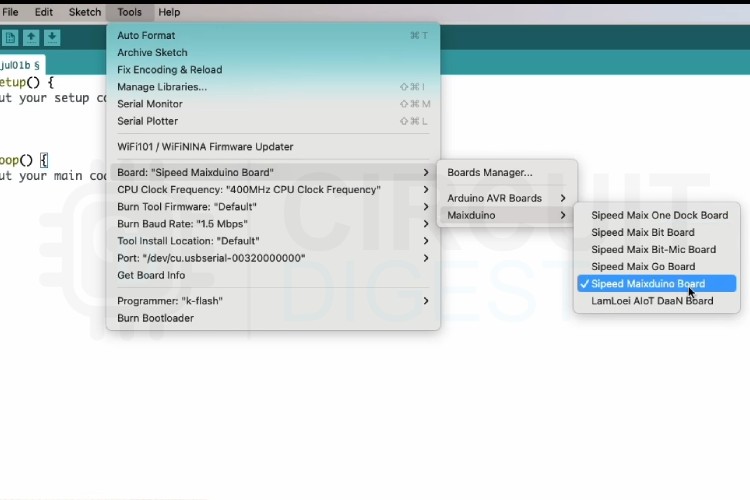750x500 pixels.
Task: Open the Help menu
Action: [169, 12]
